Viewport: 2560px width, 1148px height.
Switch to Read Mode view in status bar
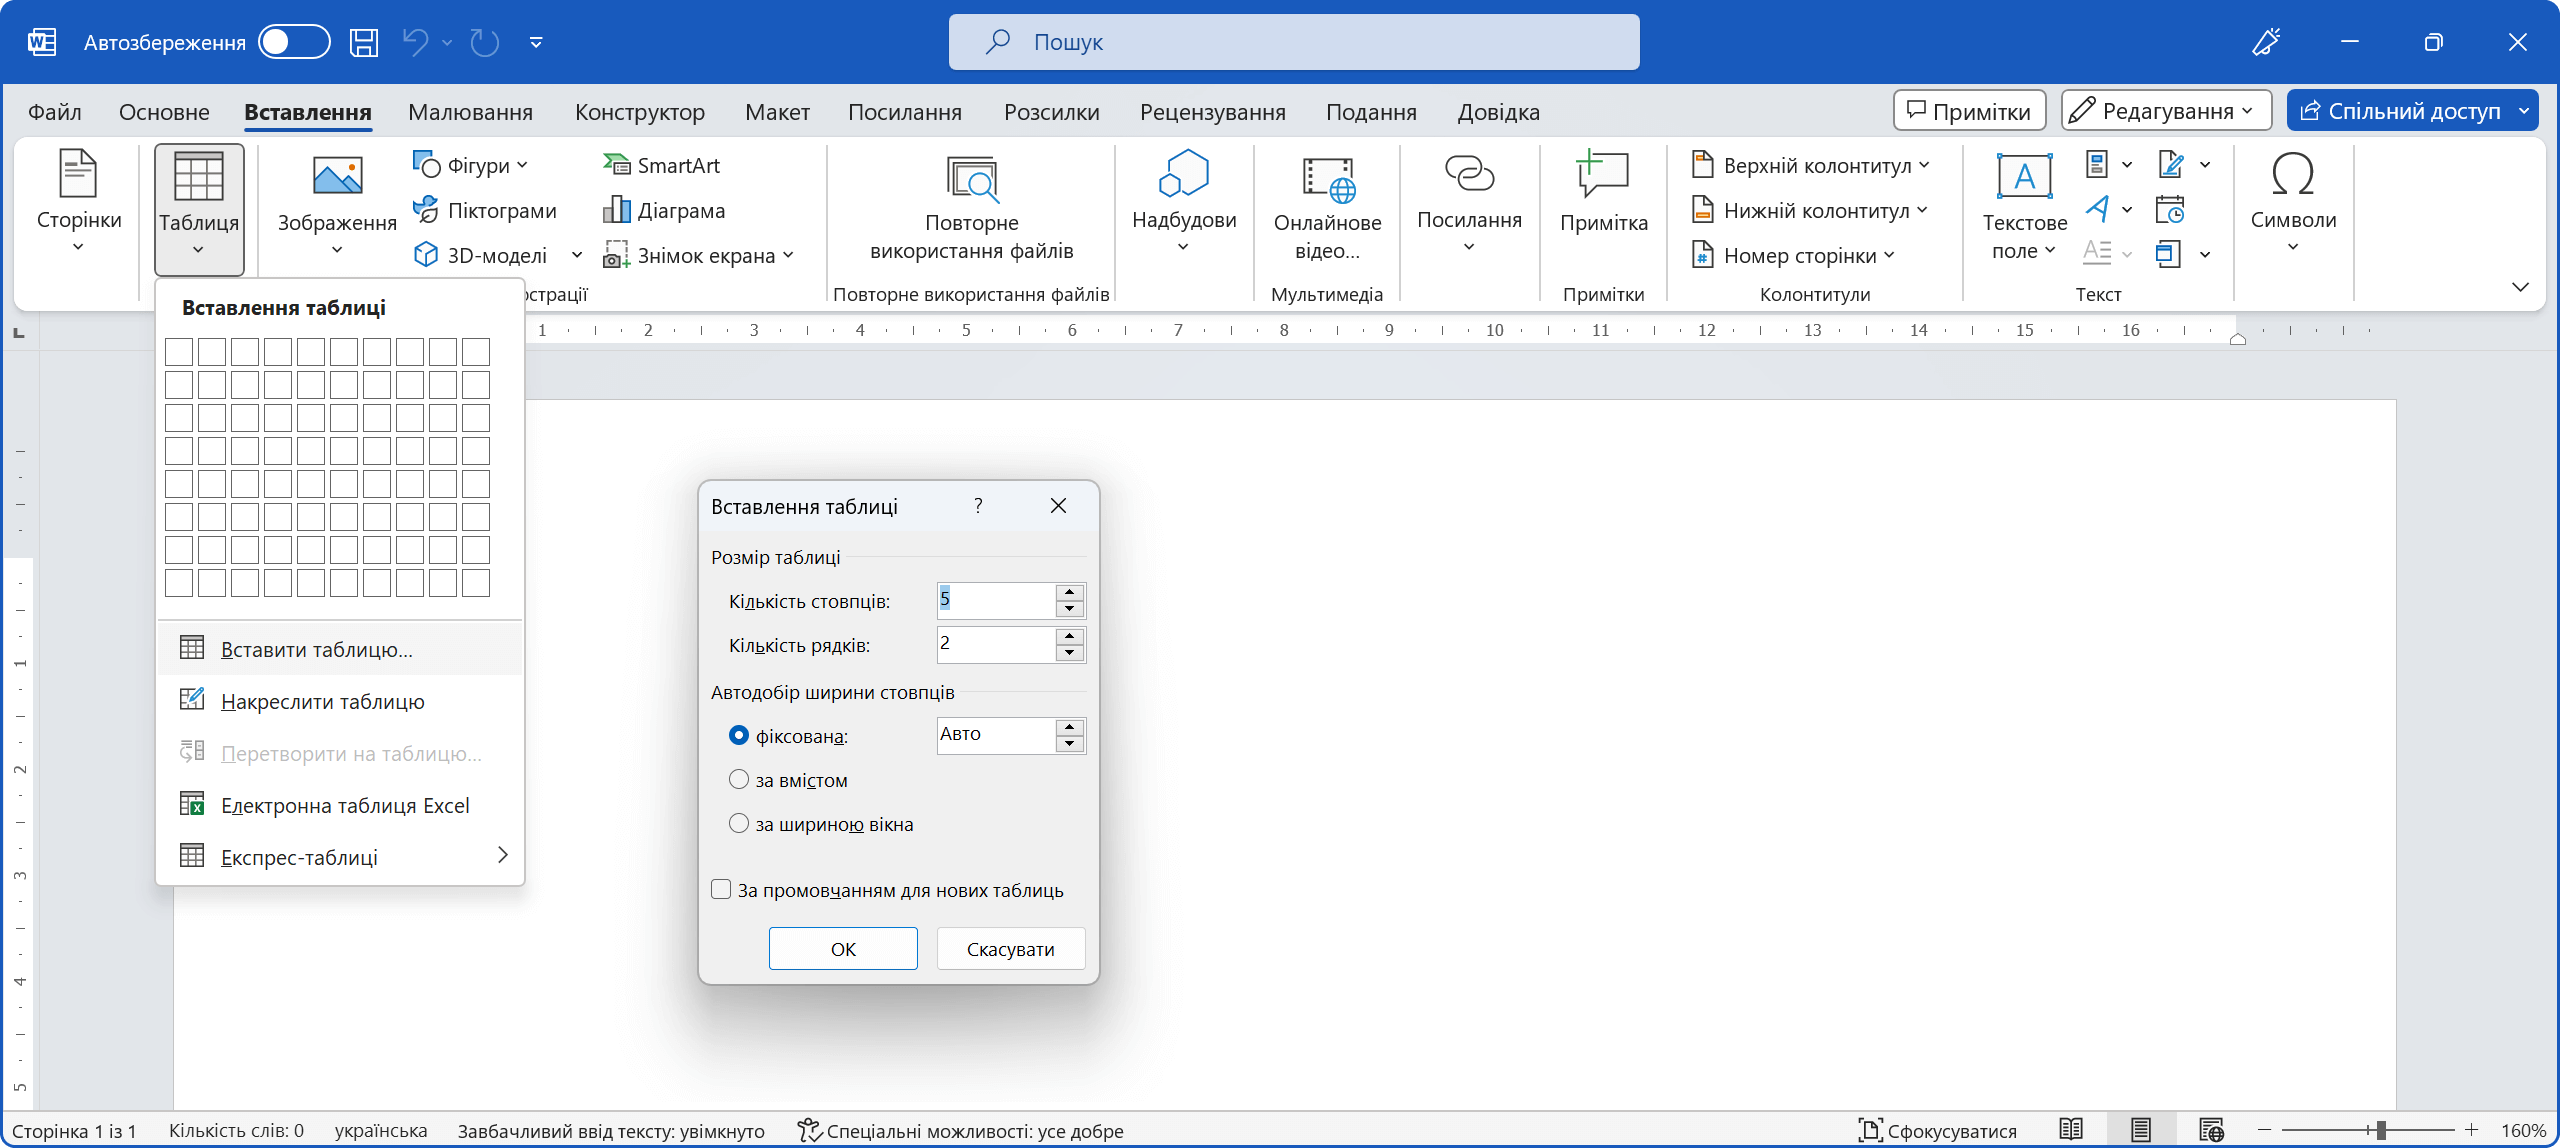2070,1130
